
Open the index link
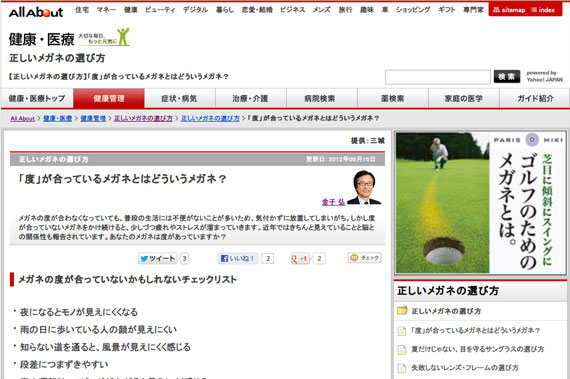tap(543, 10)
